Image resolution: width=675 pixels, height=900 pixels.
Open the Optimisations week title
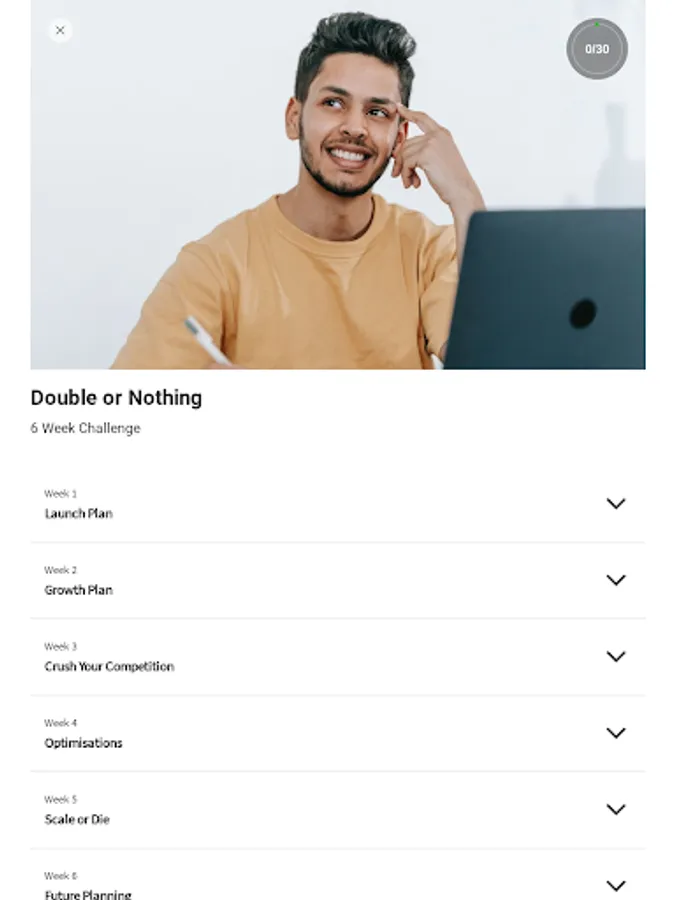pyautogui.click(x=83, y=743)
